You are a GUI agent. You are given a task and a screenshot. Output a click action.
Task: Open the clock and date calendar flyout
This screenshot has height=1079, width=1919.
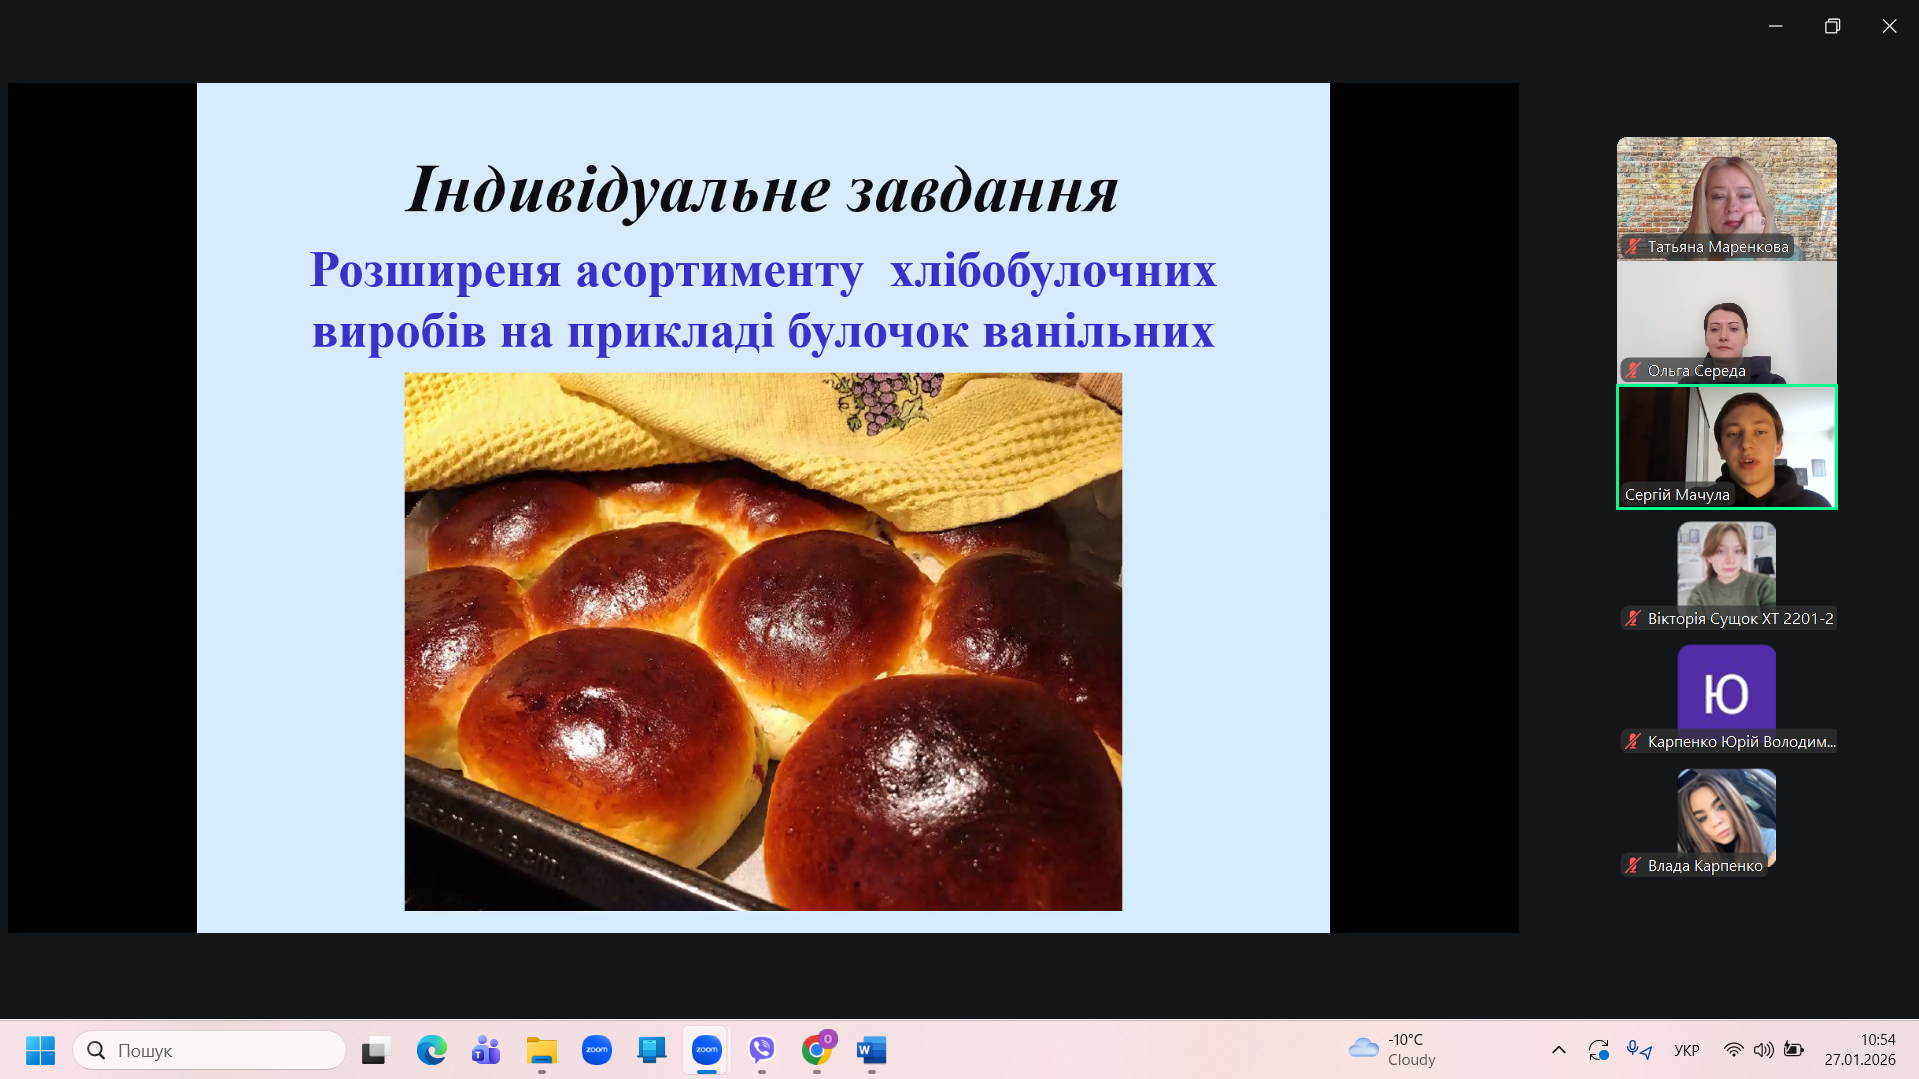click(x=1859, y=1050)
